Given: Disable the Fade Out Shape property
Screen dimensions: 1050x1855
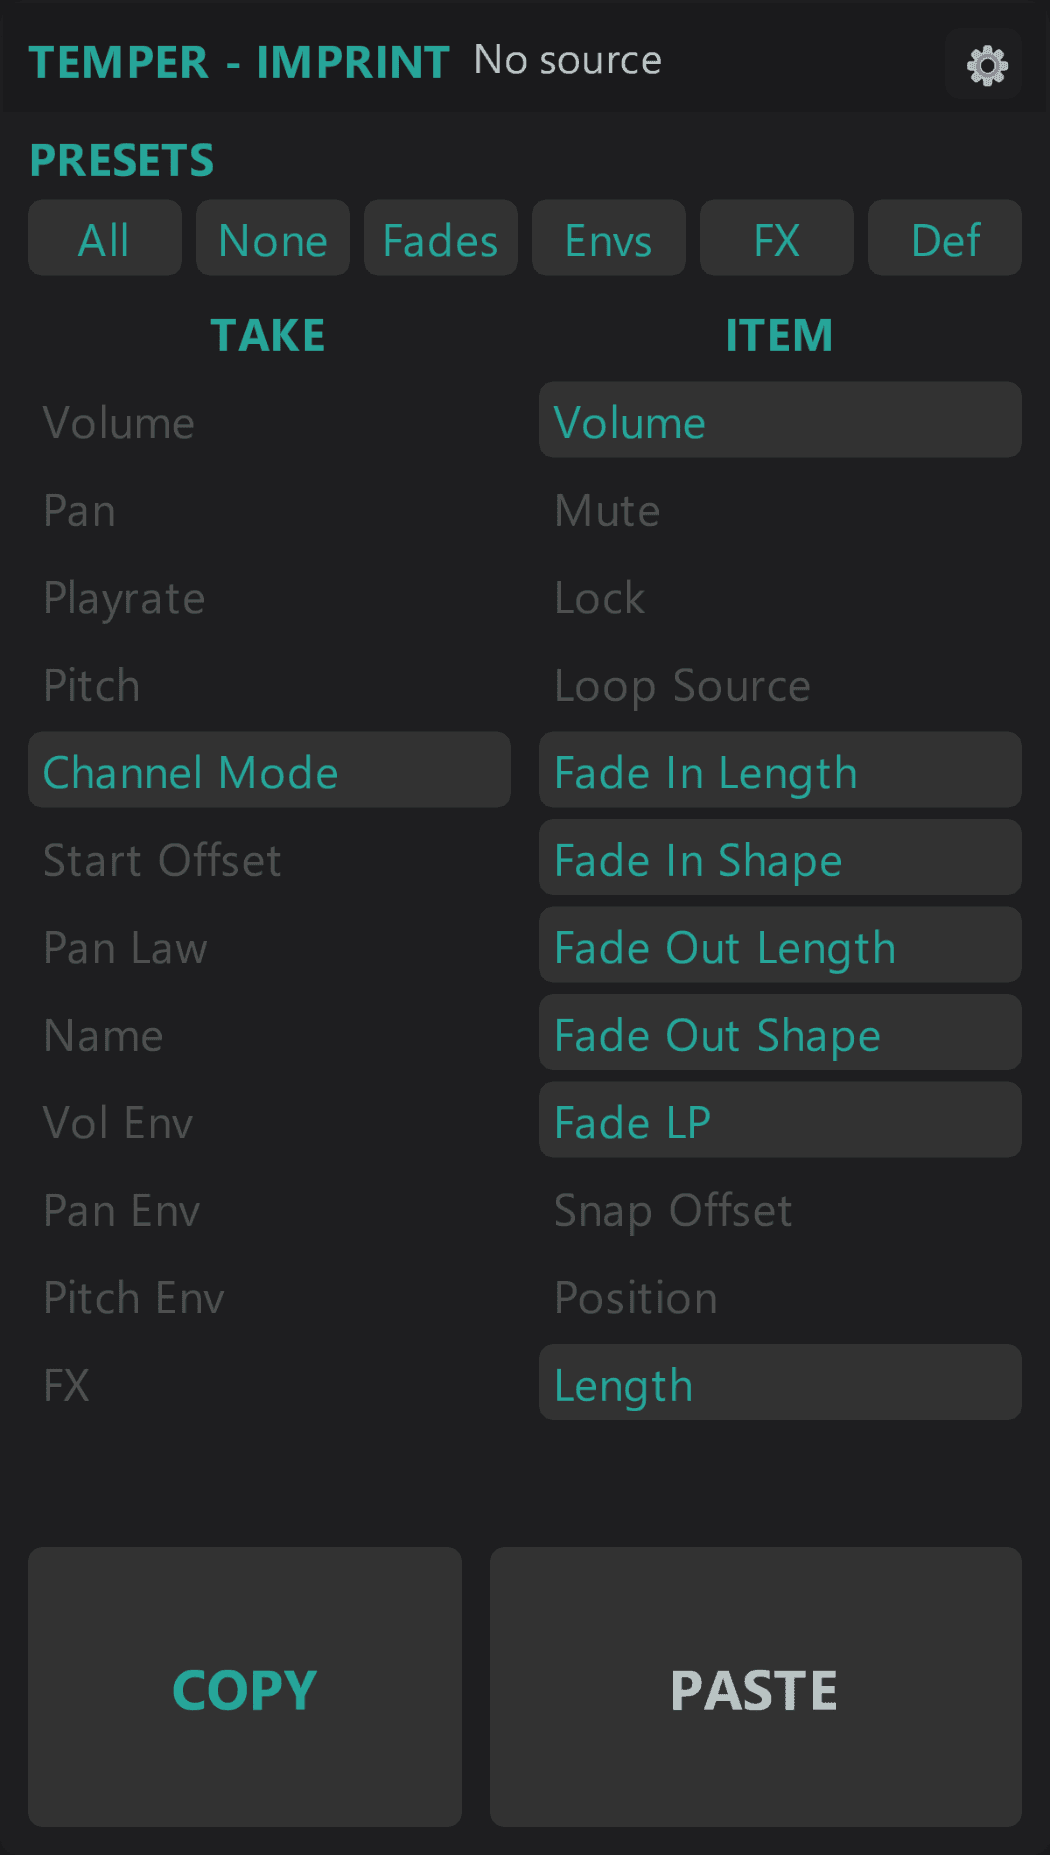Looking at the screenshot, I should (780, 1033).
